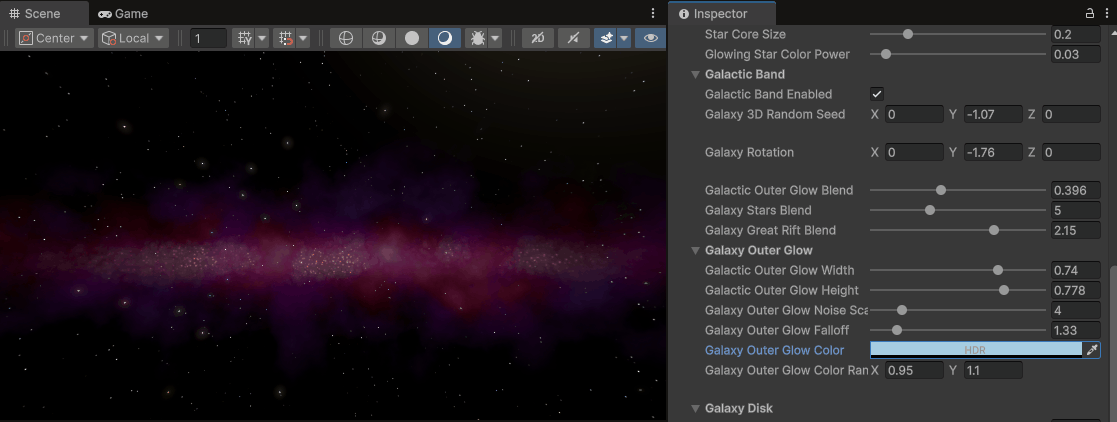The image size is (1117, 422).
Task: Open the Inspector more options menu
Action: 1108,13
